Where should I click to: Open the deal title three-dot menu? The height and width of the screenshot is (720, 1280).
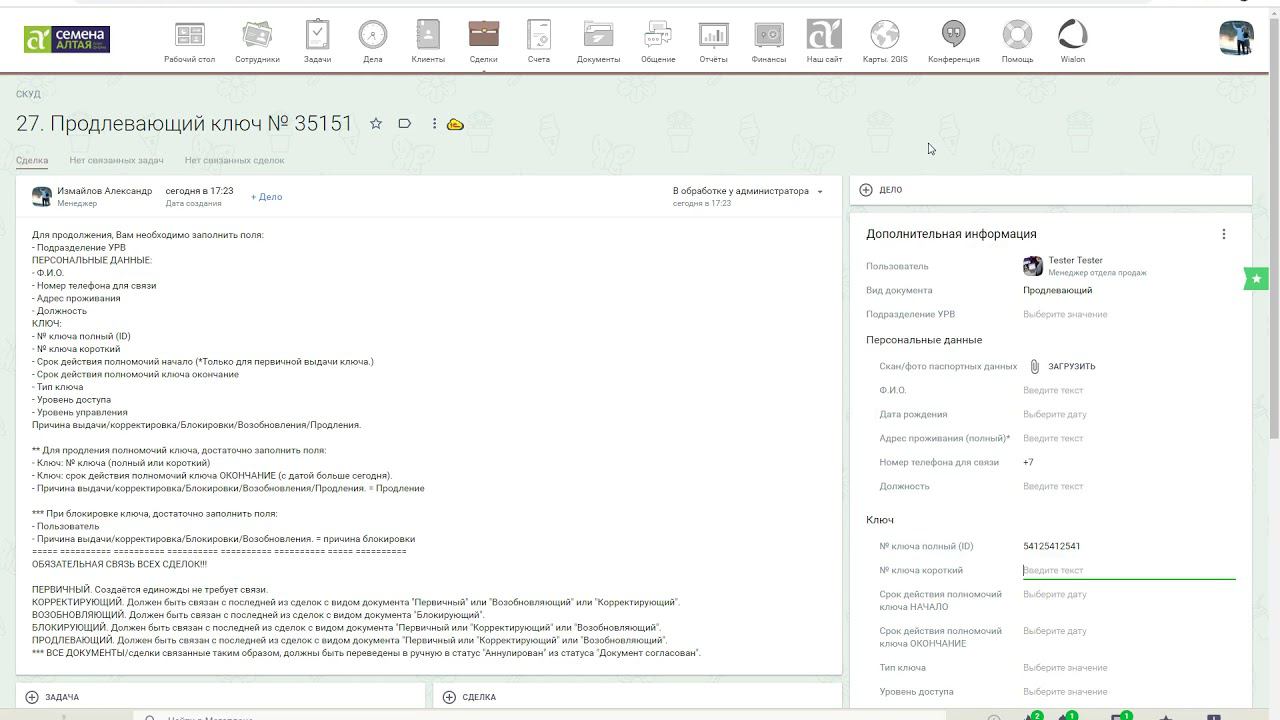(434, 124)
